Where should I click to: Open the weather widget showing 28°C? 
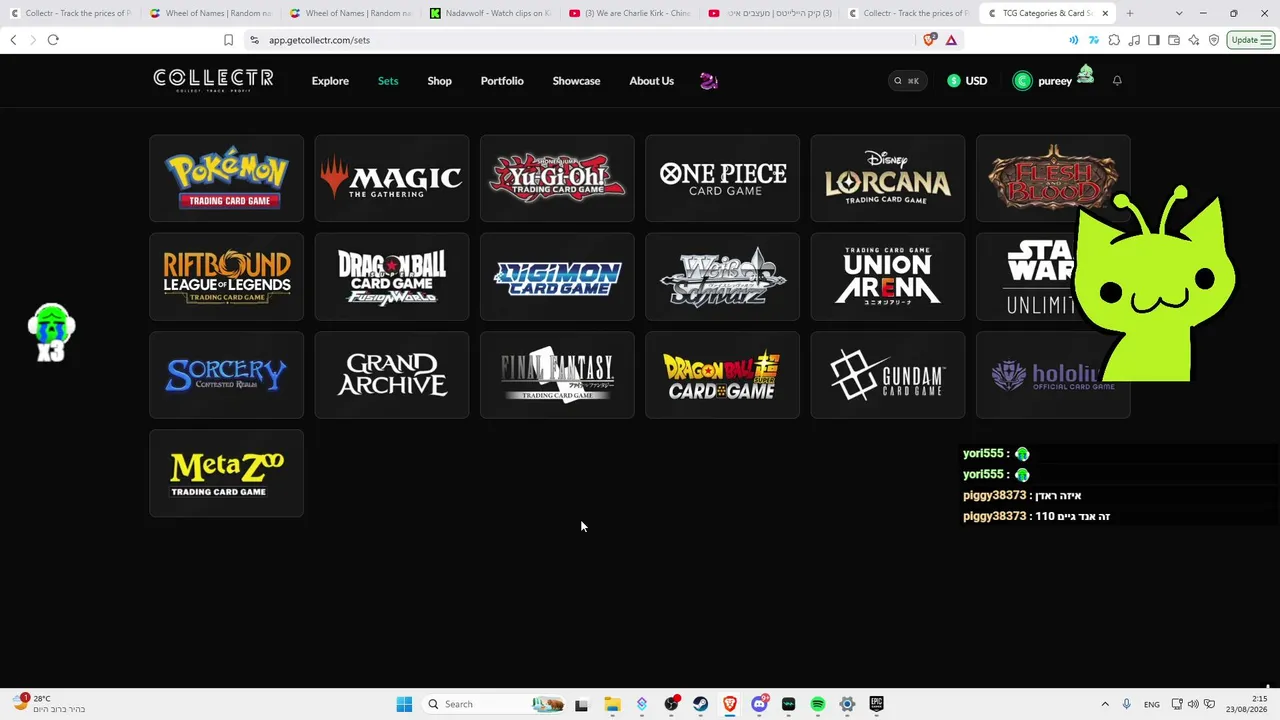(48, 703)
